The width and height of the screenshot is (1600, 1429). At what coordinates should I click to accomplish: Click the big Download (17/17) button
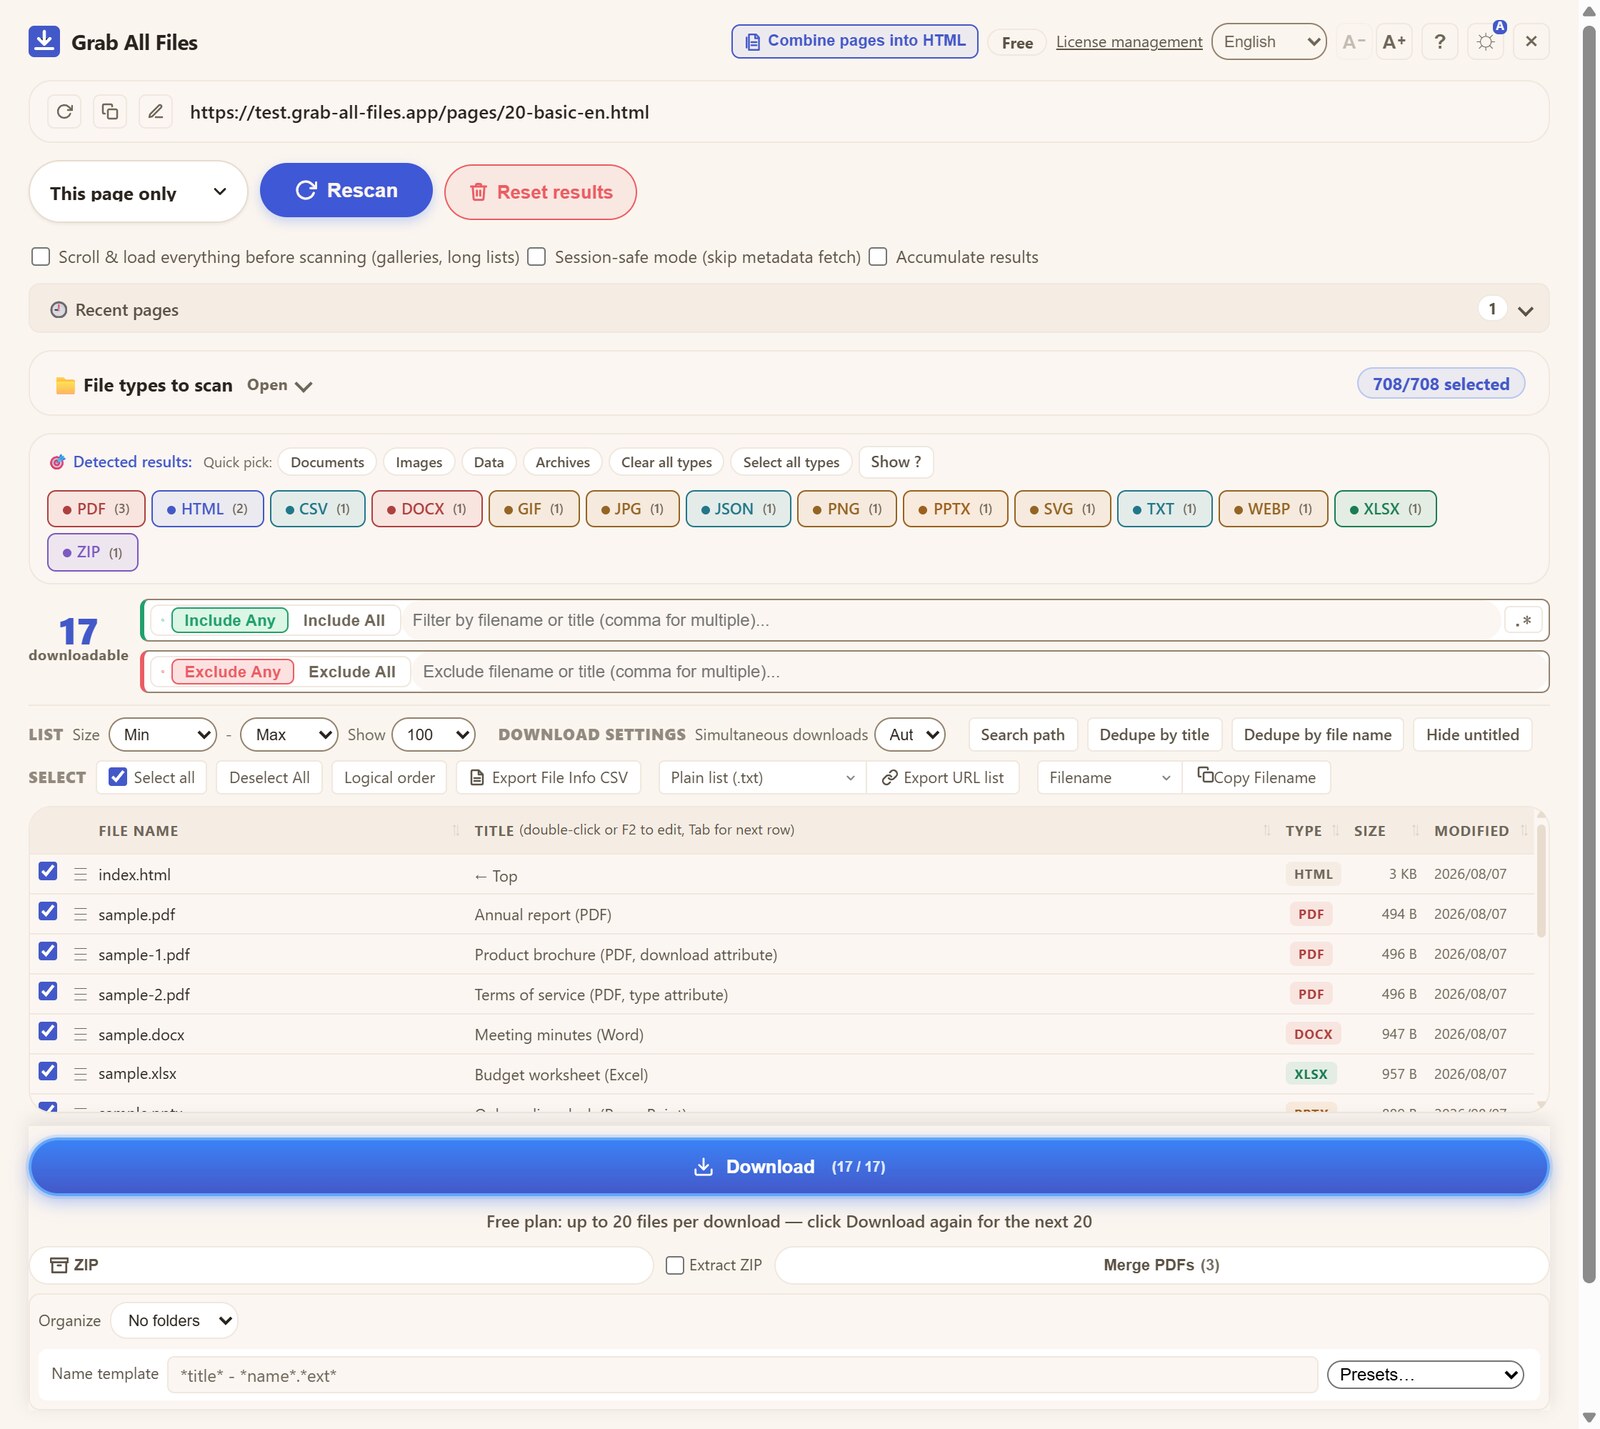[x=789, y=1166]
